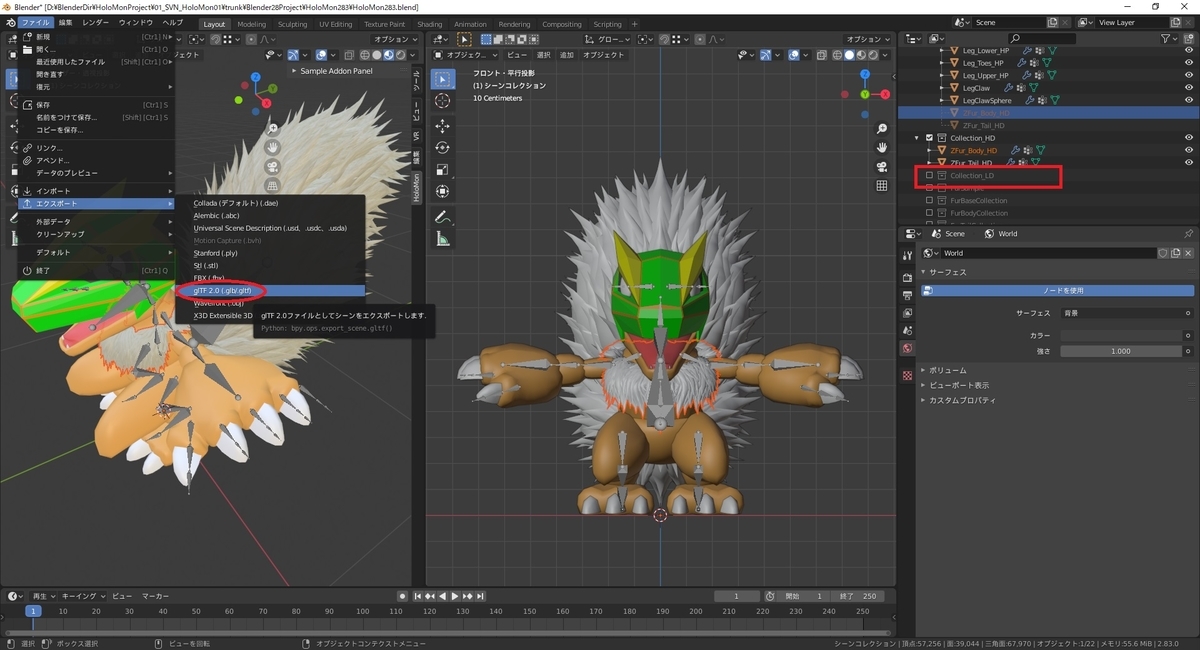Image resolution: width=1200 pixels, height=650 pixels.
Task: Open the object mode dropdown in right viewport
Action: [466, 56]
